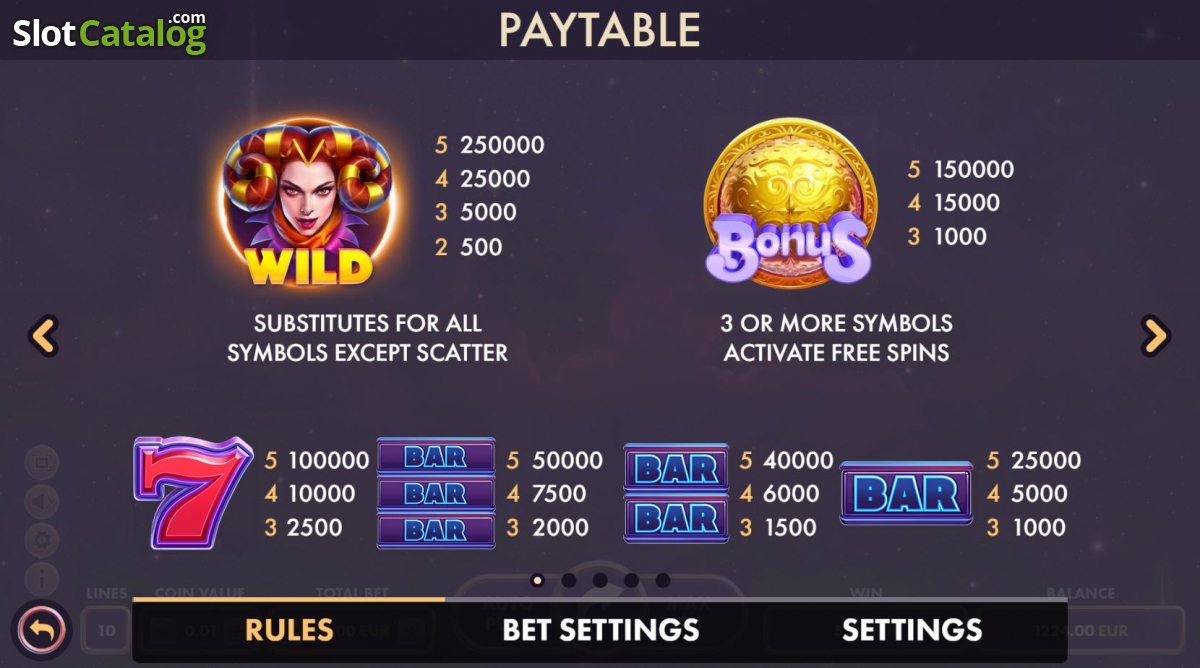Switch to the Settings tab
This screenshot has width=1200, height=668.
point(912,630)
